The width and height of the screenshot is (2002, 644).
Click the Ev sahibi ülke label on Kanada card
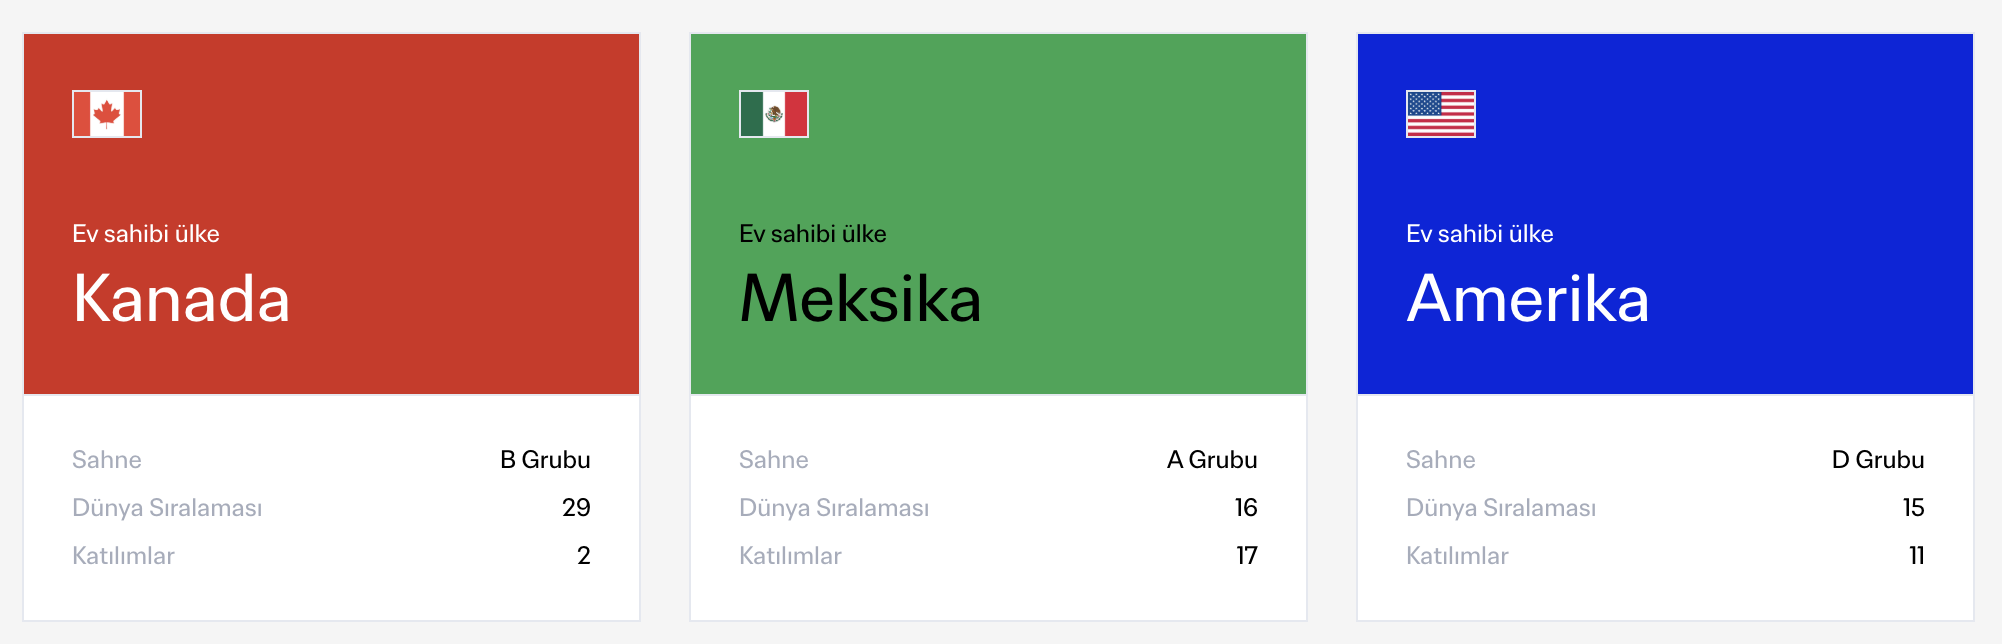coord(146,234)
